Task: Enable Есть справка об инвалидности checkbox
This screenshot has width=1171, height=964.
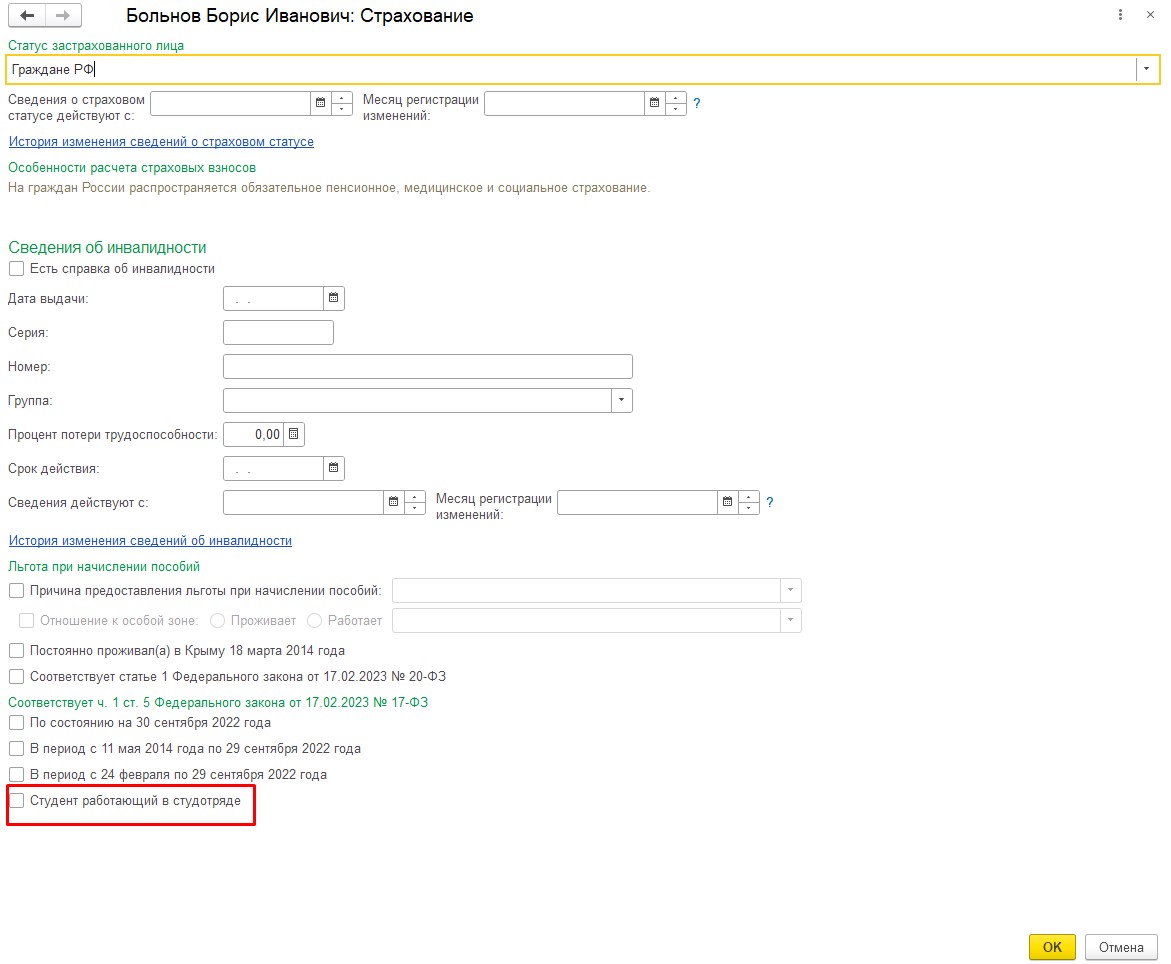Action: [x=16, y=269]
